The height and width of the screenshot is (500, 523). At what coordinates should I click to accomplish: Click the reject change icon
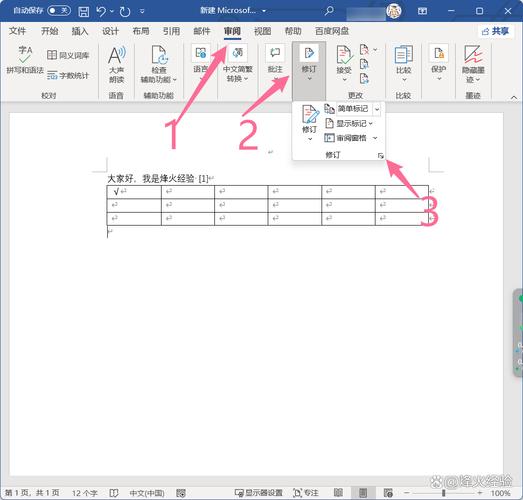(x=364, y=50)
